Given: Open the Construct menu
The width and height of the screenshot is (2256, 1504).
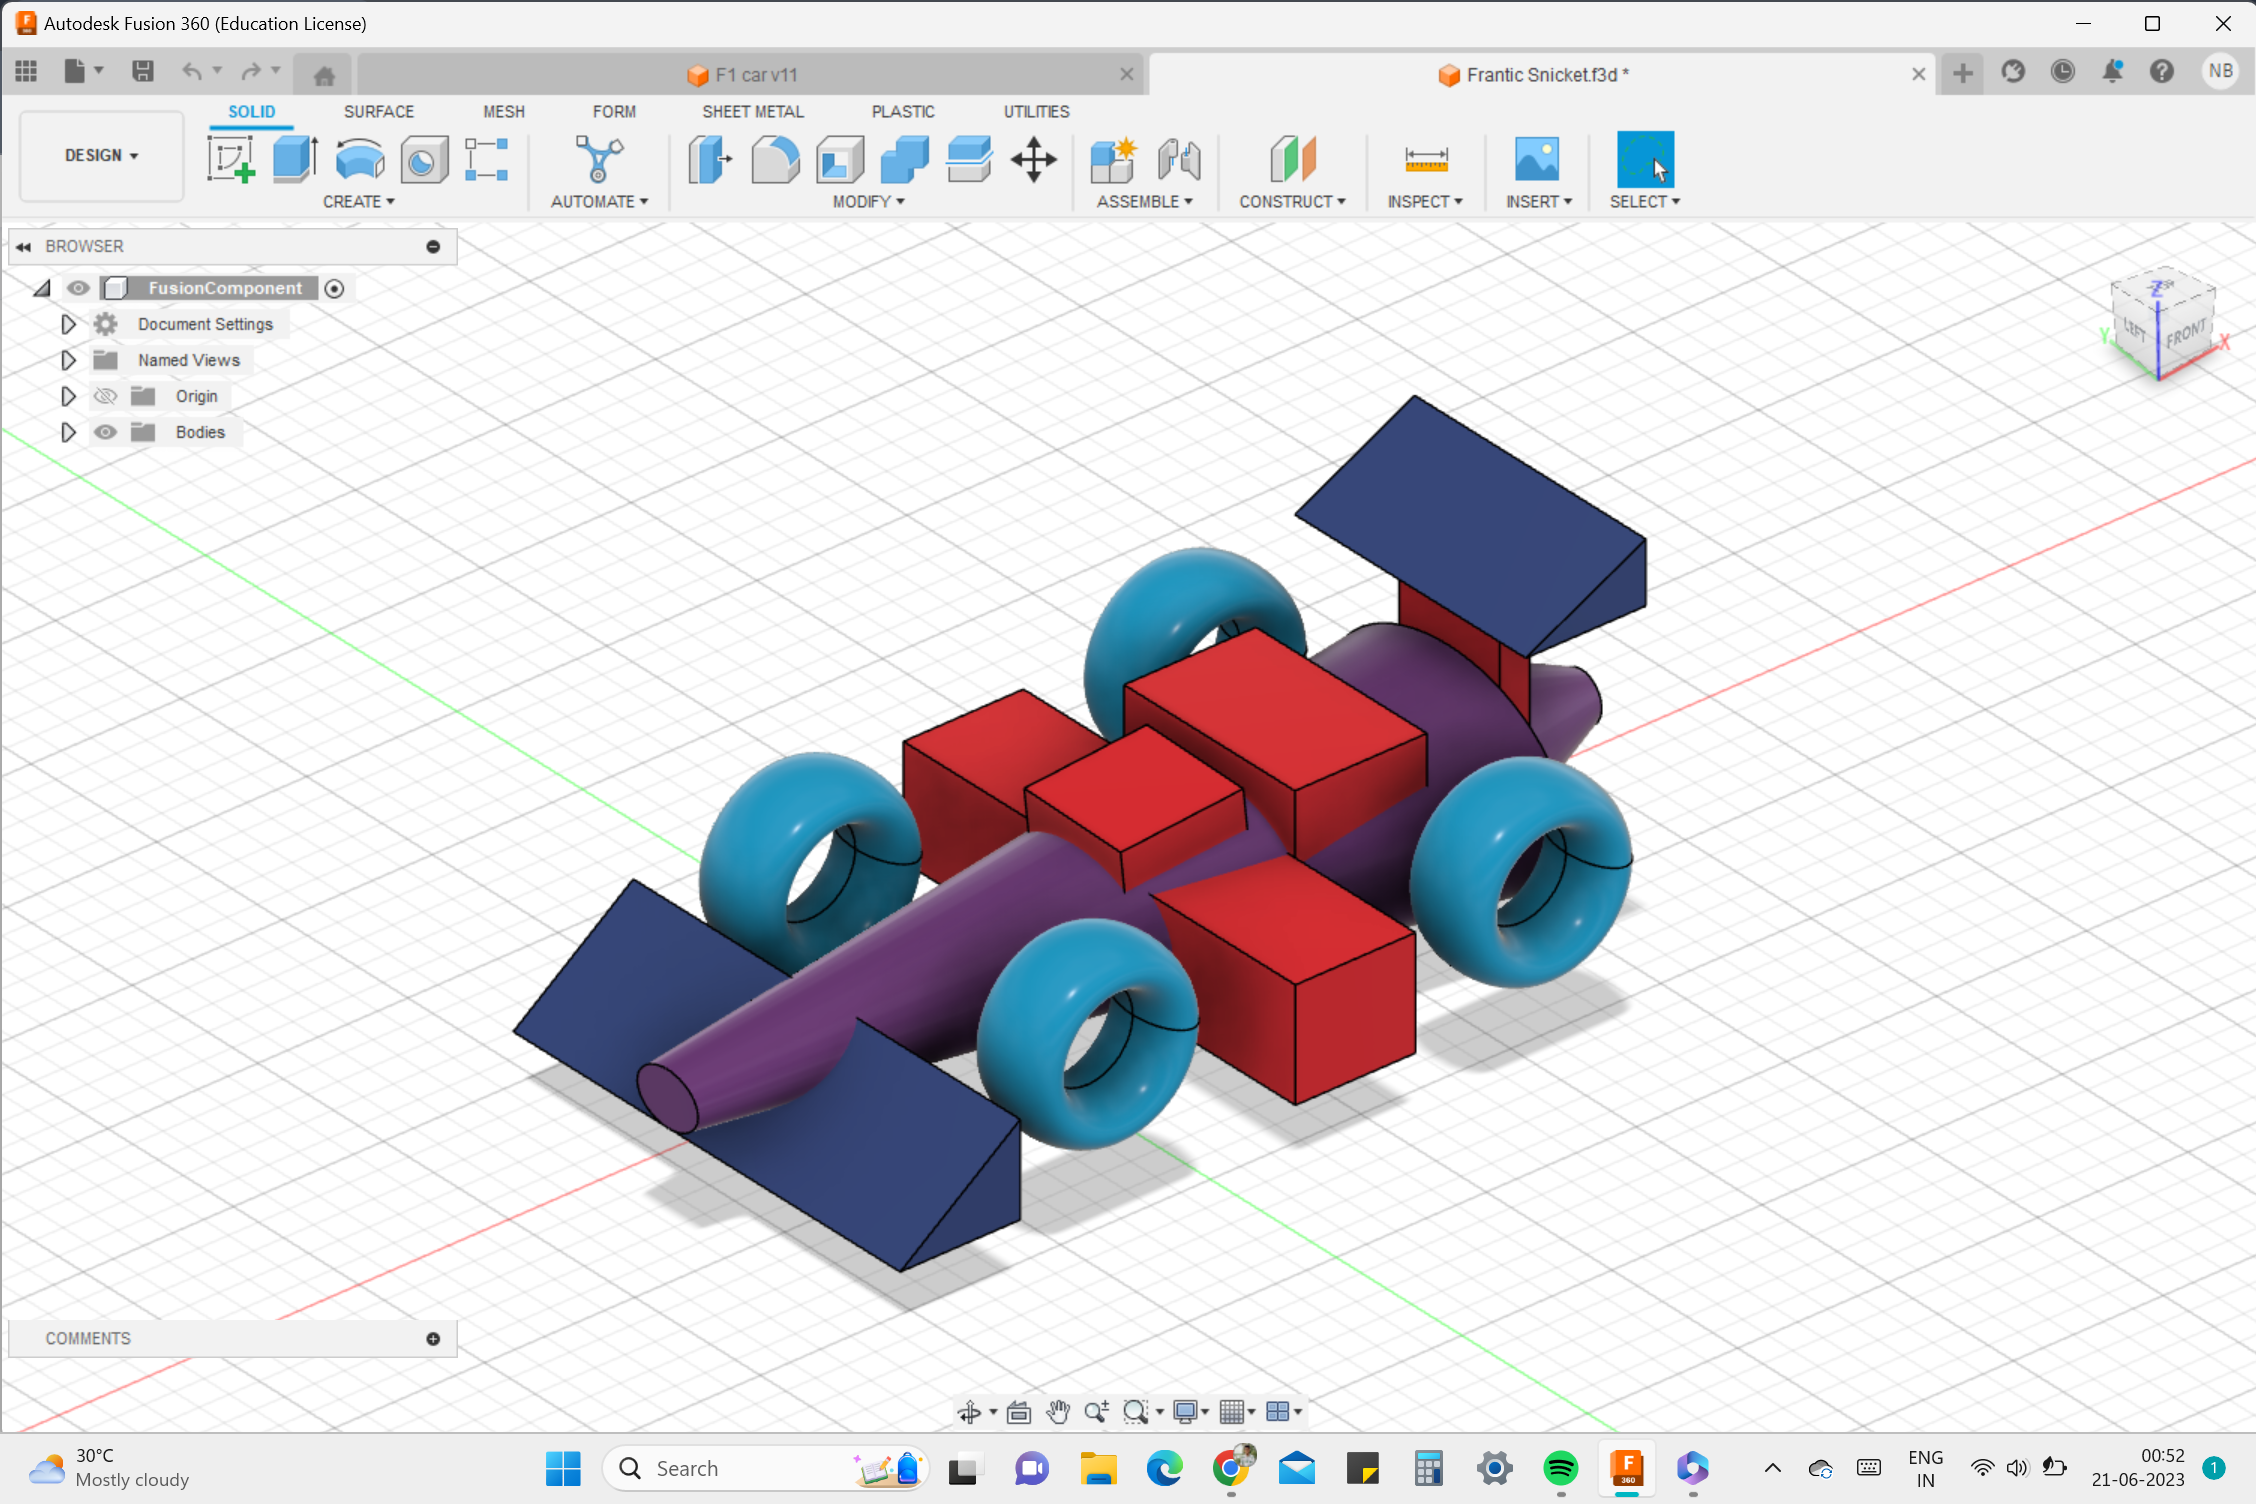Looking at the screenshot, I should (x=1292, y=201).
